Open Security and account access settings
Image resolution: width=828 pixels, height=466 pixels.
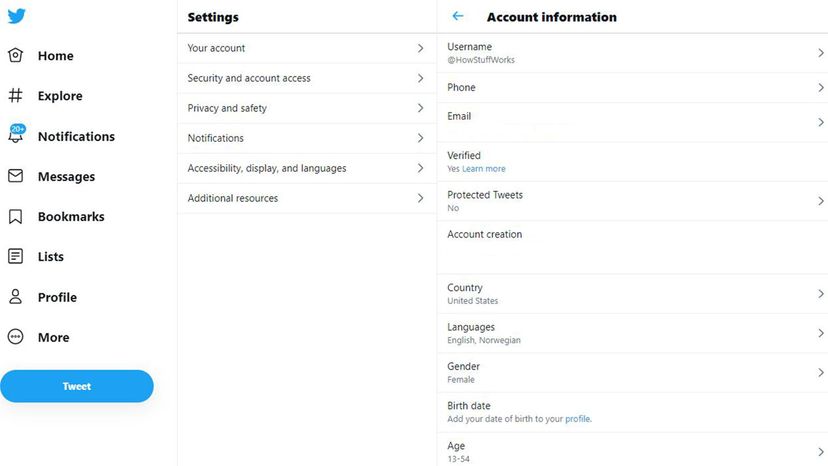click(x=307, y=78)
